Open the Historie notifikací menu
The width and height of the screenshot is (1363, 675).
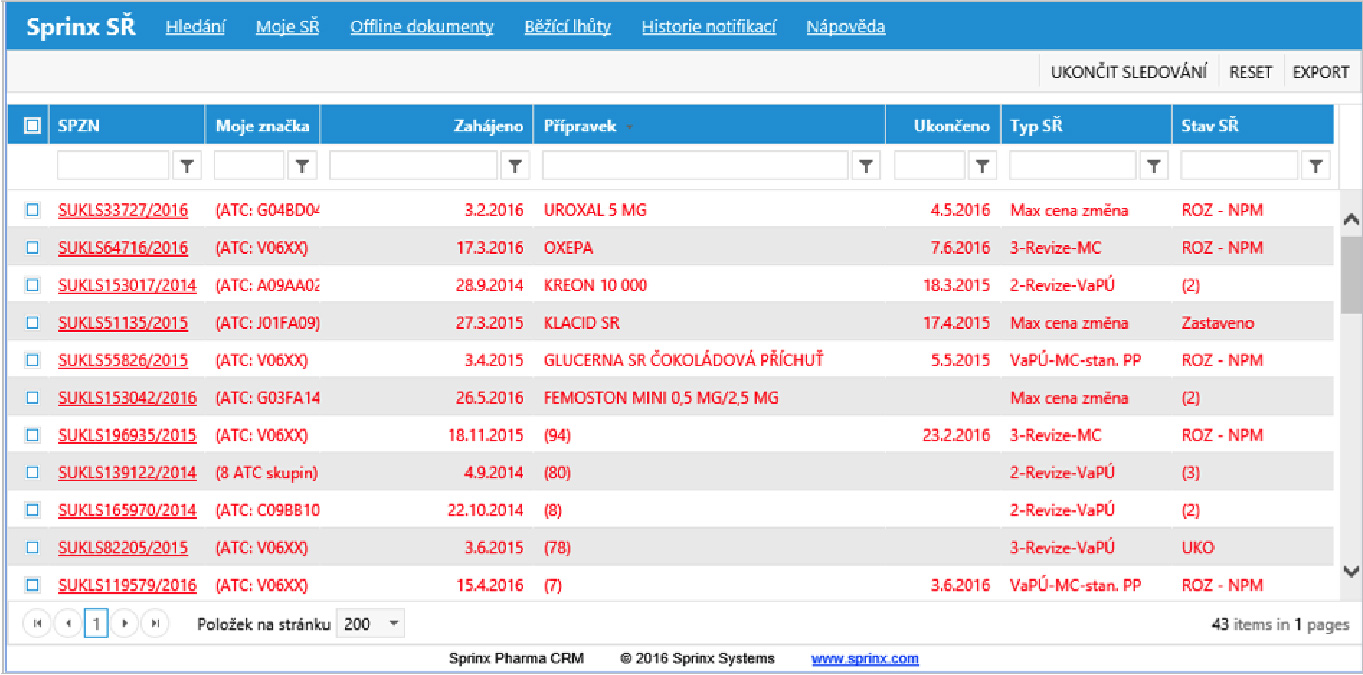pyautogui.click(x=708, y=27)
